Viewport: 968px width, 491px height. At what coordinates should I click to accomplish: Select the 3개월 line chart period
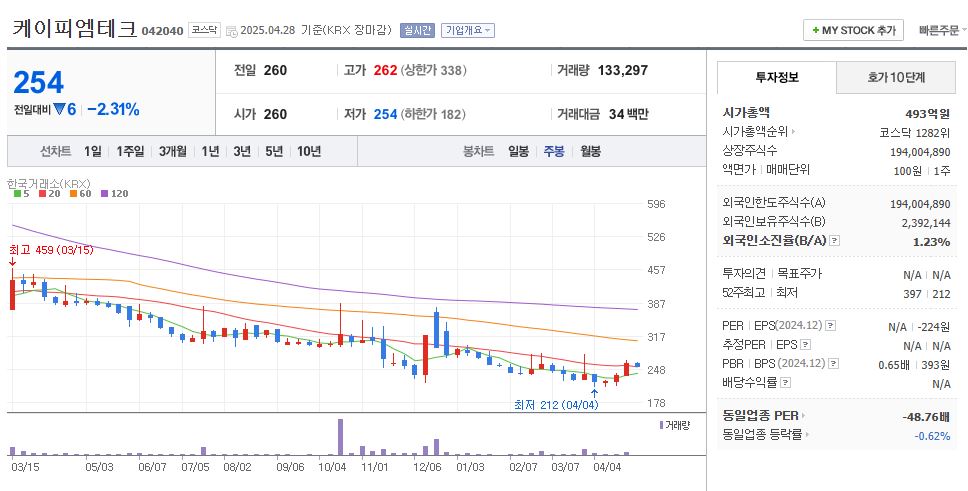click(172, 151)
